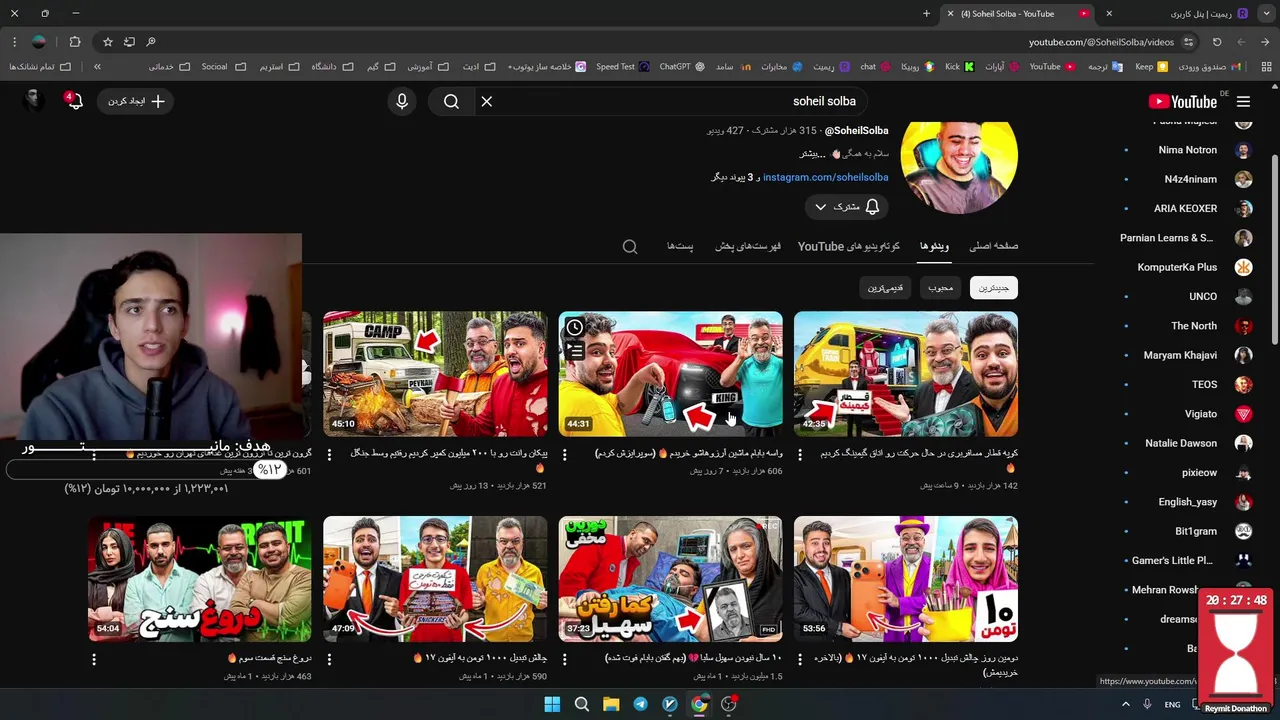Open the 53:56 '۱۰ تومن' video thumbnail
The width and height of the screenshot is (1280, 720).
(906, 579)
